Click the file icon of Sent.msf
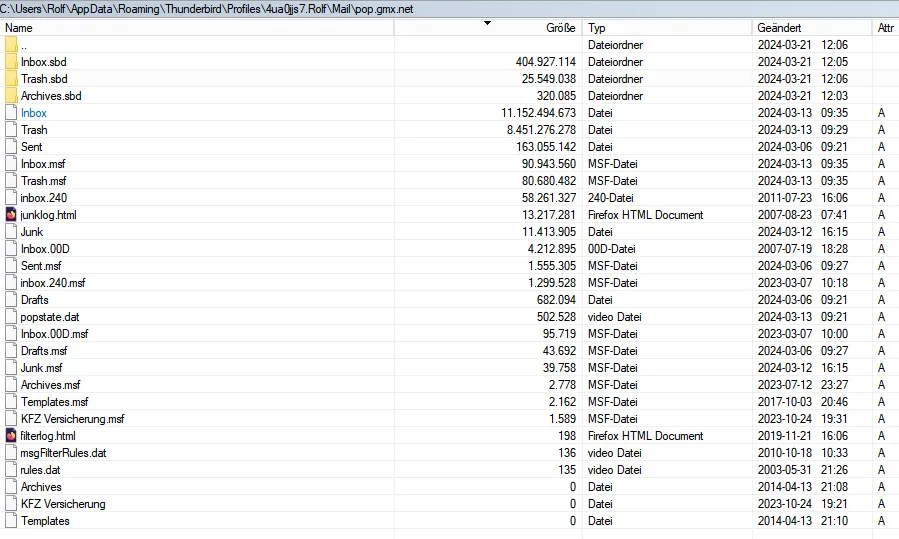 [11, 266]
